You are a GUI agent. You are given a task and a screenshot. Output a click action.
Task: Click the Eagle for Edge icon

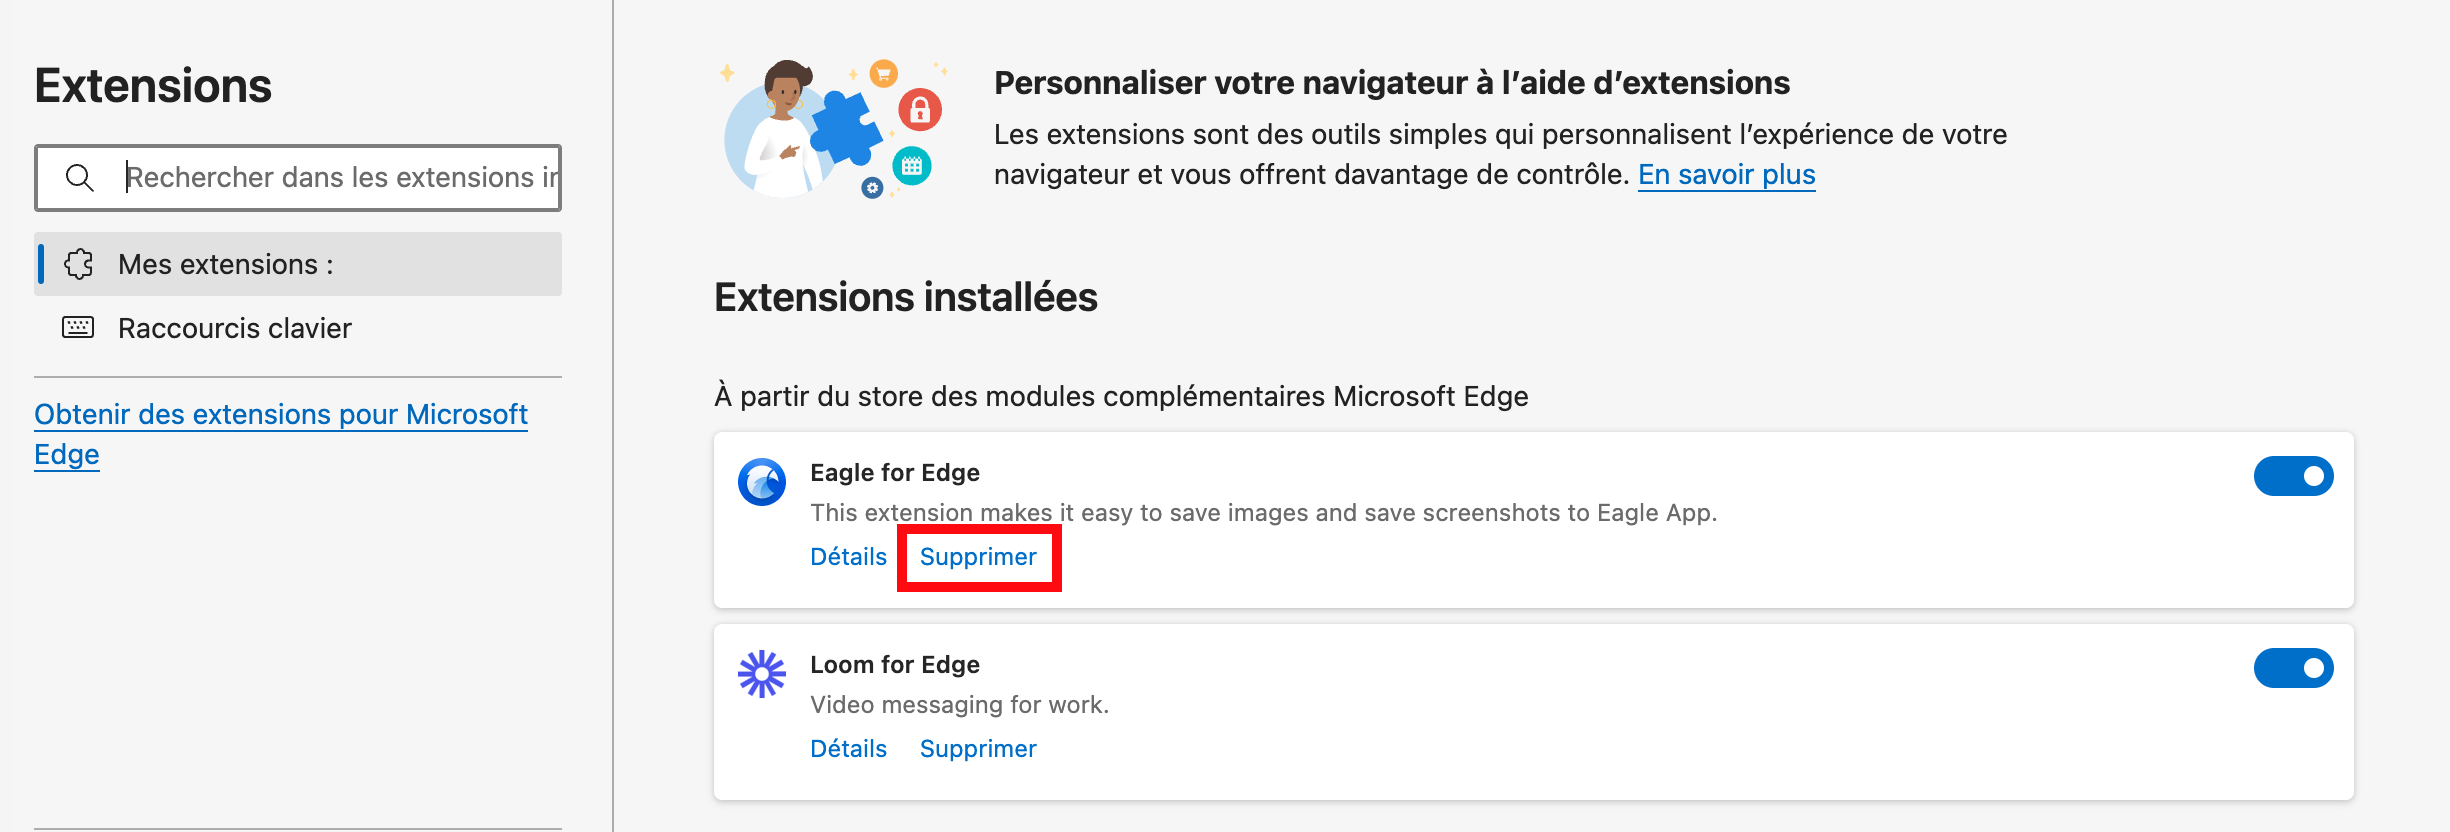[x=762, y=482]
